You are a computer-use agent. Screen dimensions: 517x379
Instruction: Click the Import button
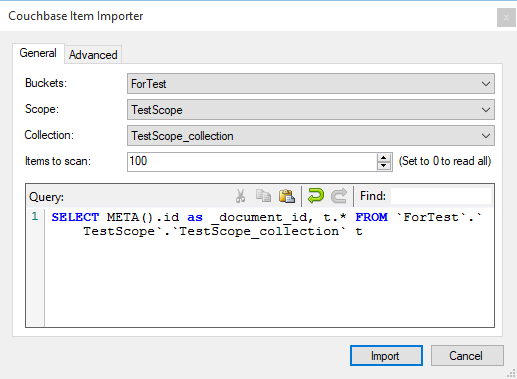pos(386,356)
